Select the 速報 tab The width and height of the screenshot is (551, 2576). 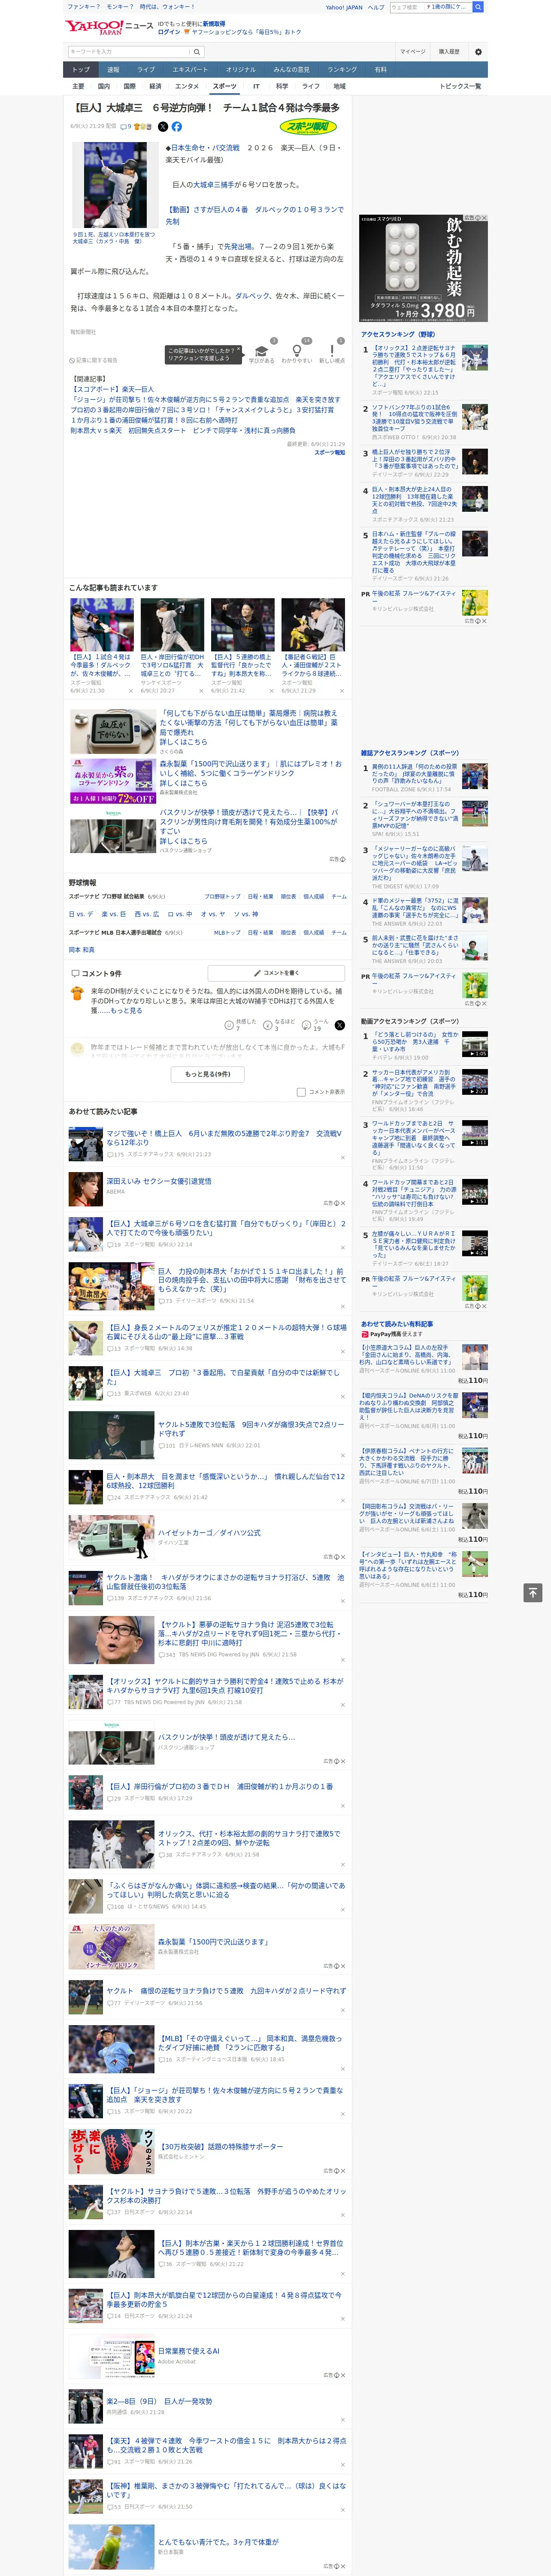113,70
